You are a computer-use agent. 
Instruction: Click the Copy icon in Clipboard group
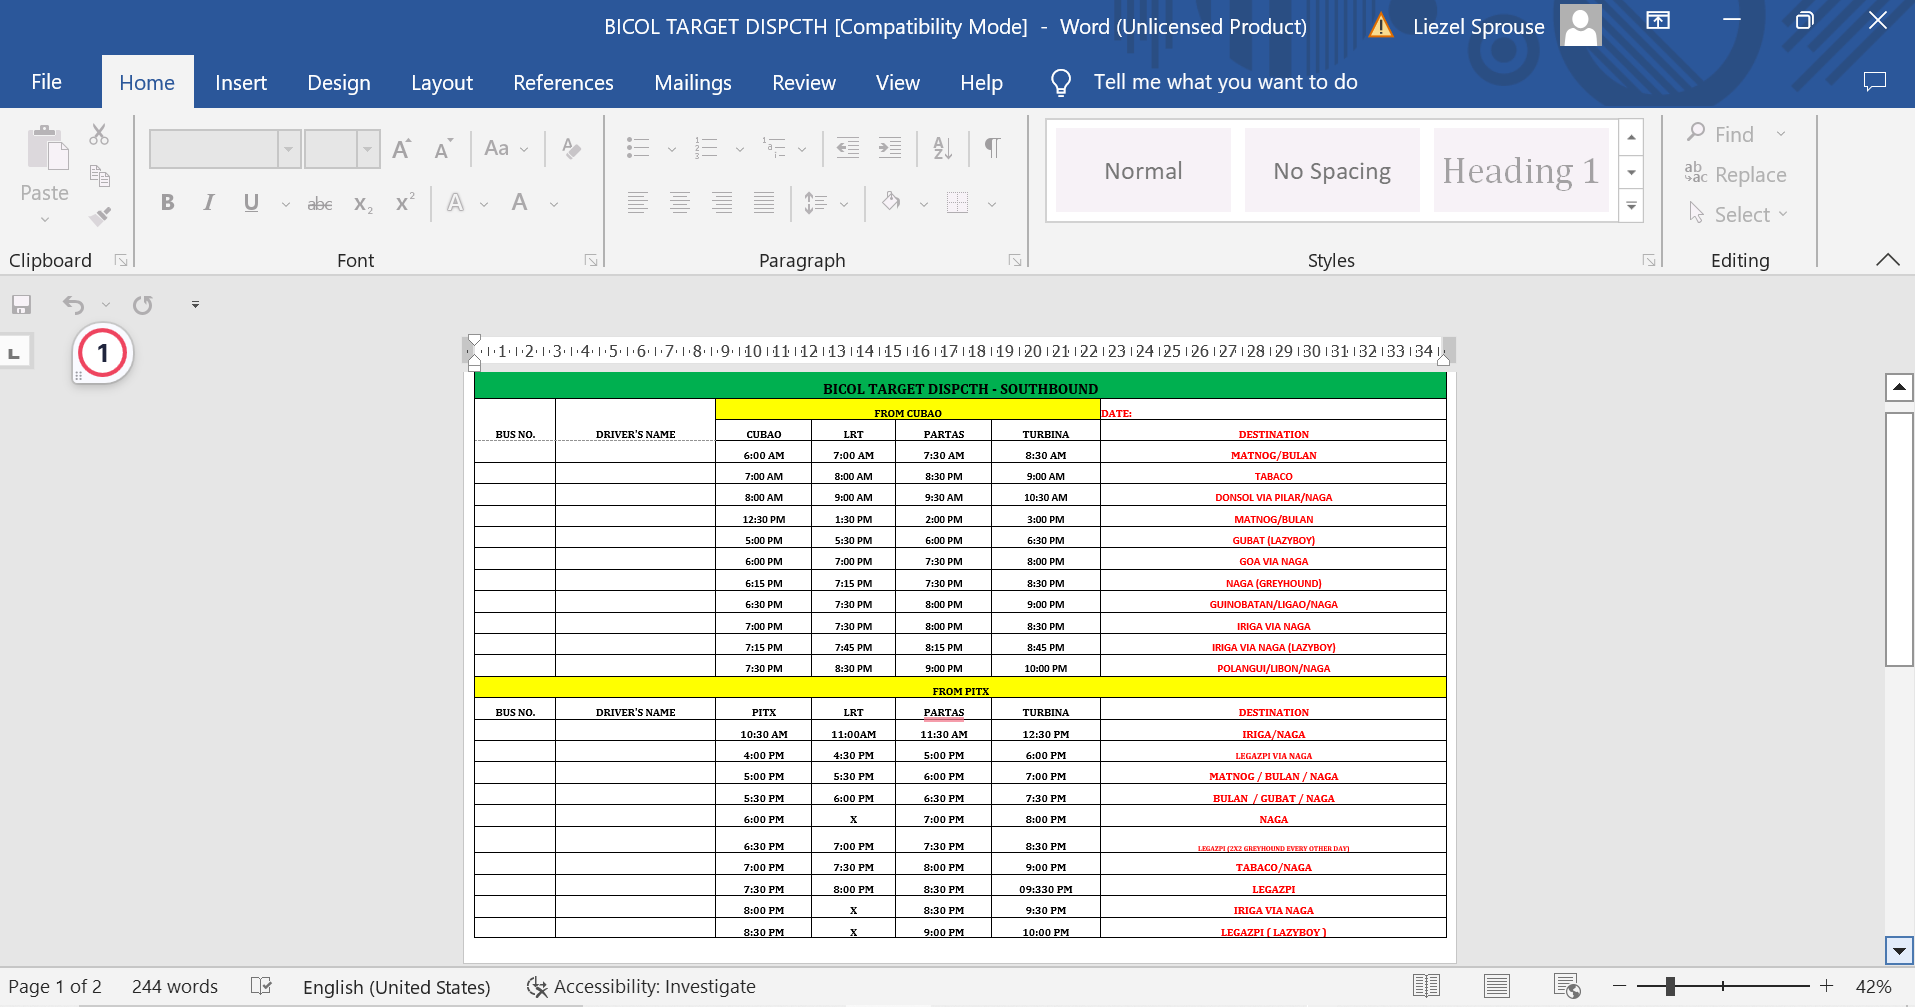(x=99, y=176)
